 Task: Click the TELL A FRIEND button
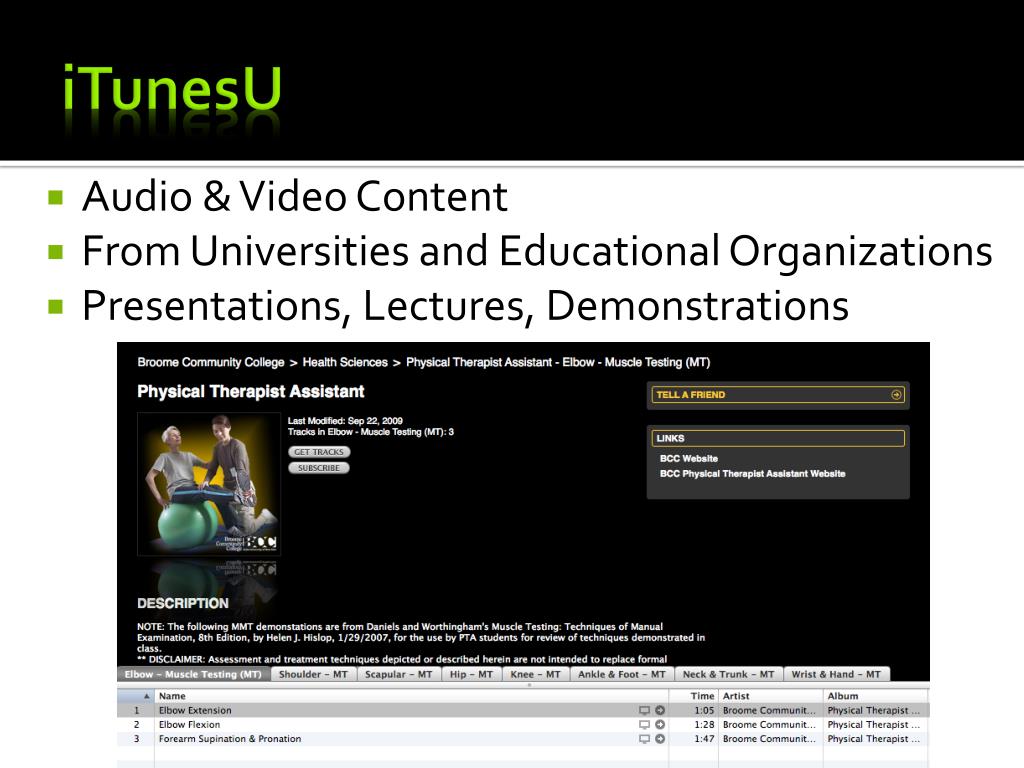[x=778, y=394]
